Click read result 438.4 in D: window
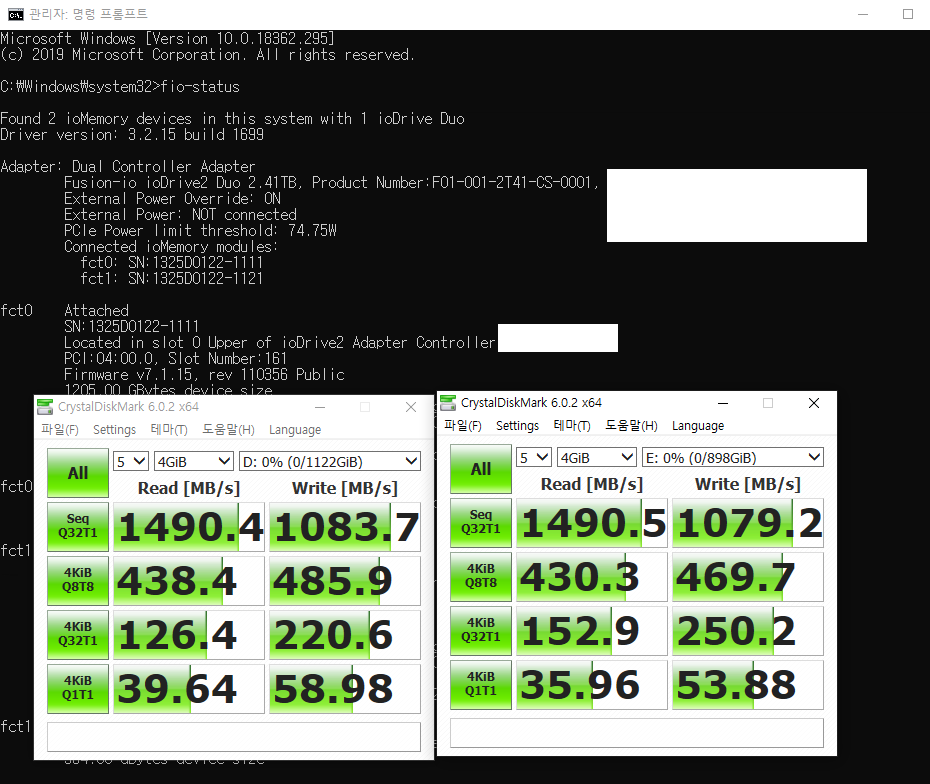The height and width of the screenshot is (784, 930). pos(189,581)
